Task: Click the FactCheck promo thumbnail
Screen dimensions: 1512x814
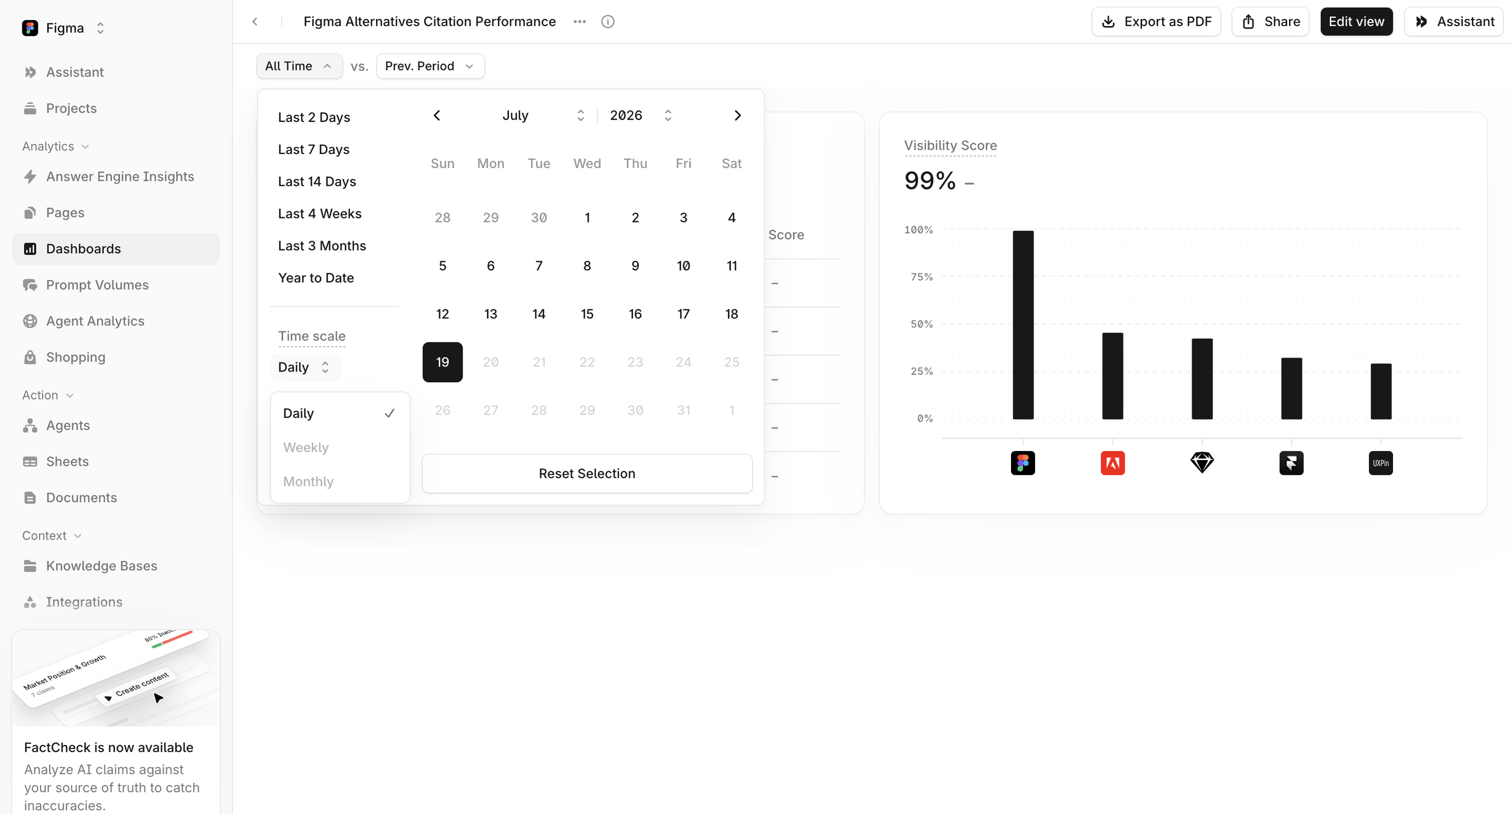Action: point(116,678)
